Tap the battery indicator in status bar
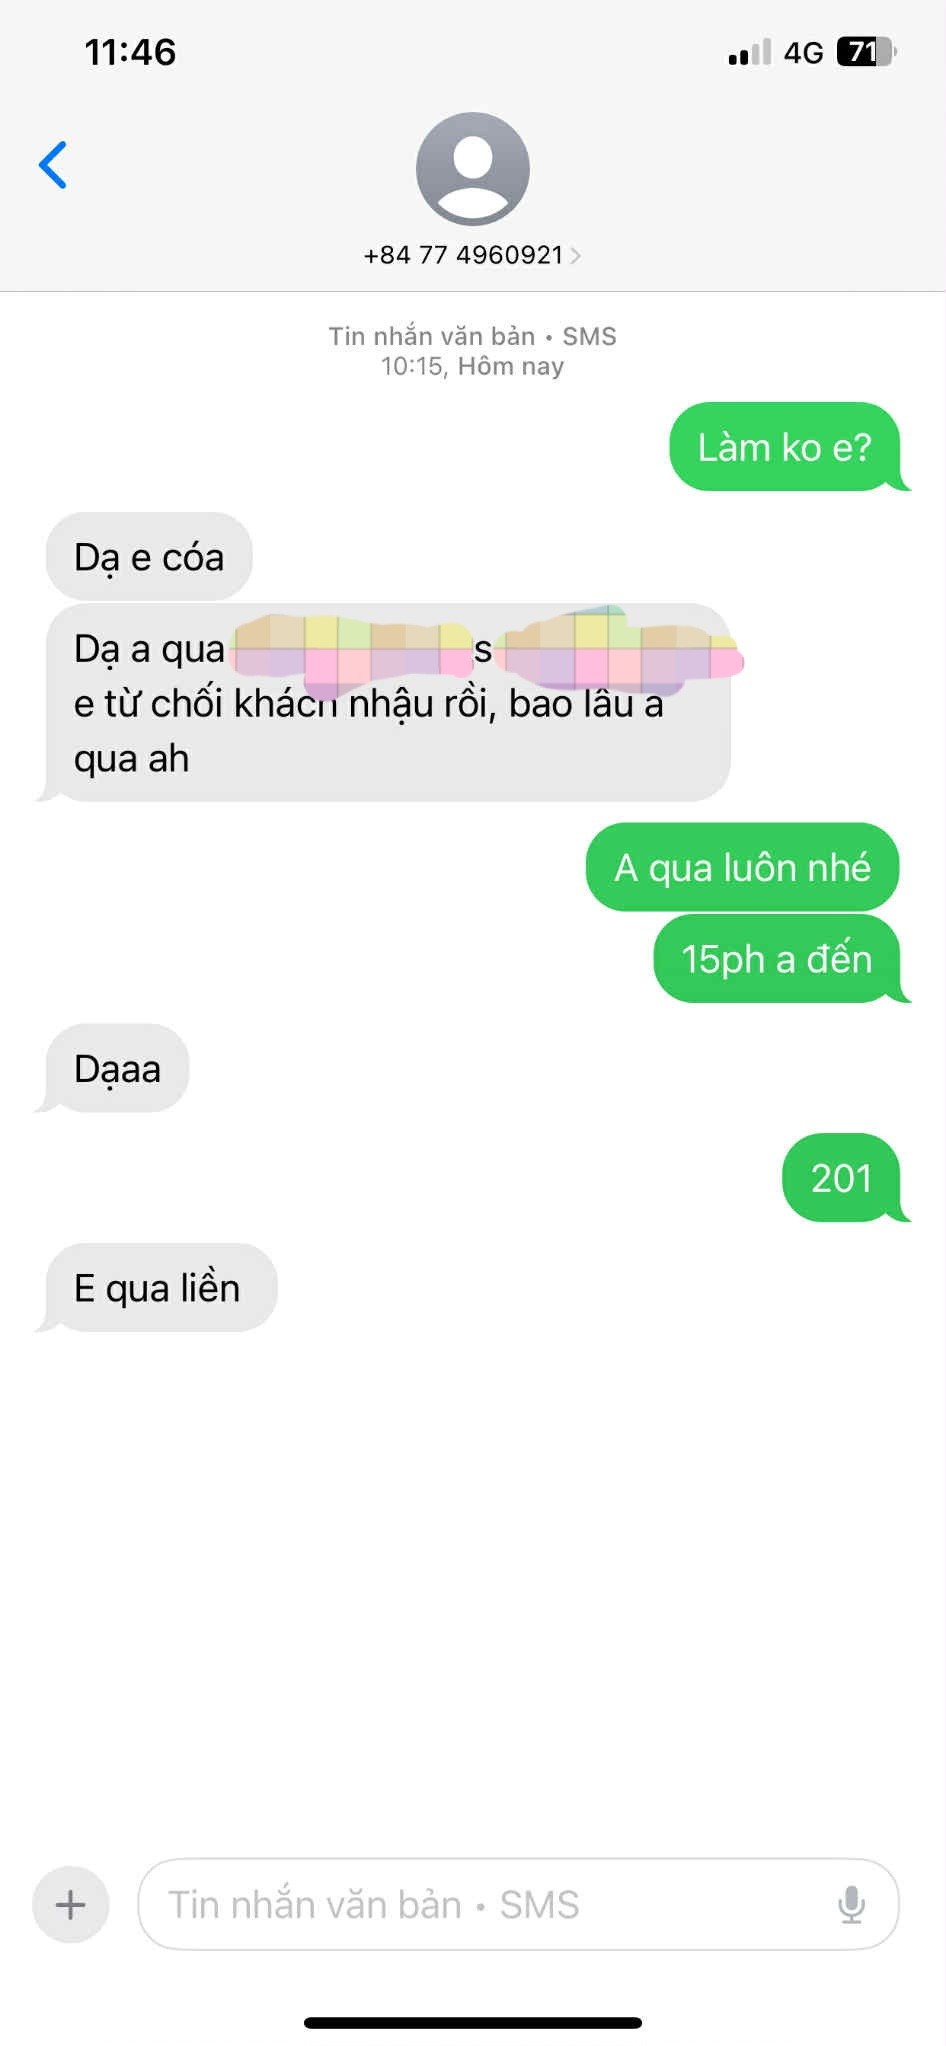 tap(866, 52)
